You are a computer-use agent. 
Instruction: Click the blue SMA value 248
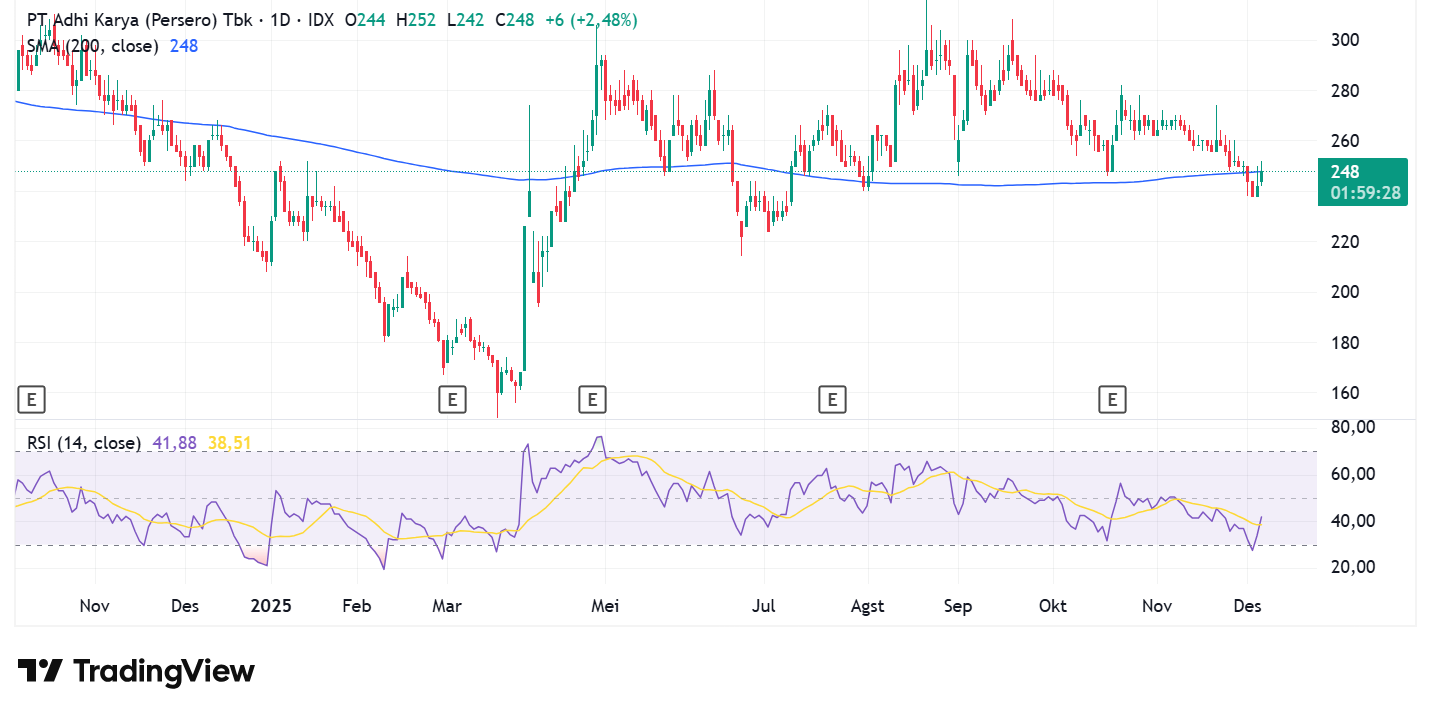(184, 46)
